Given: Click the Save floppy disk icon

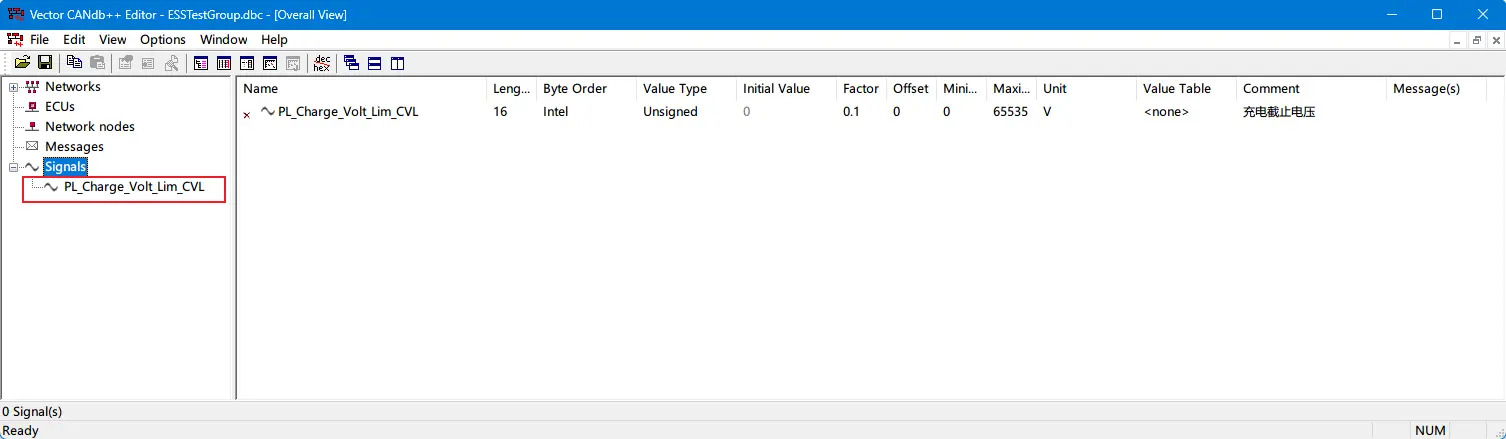Looking at the screenshot, I should tap(45, 63).
